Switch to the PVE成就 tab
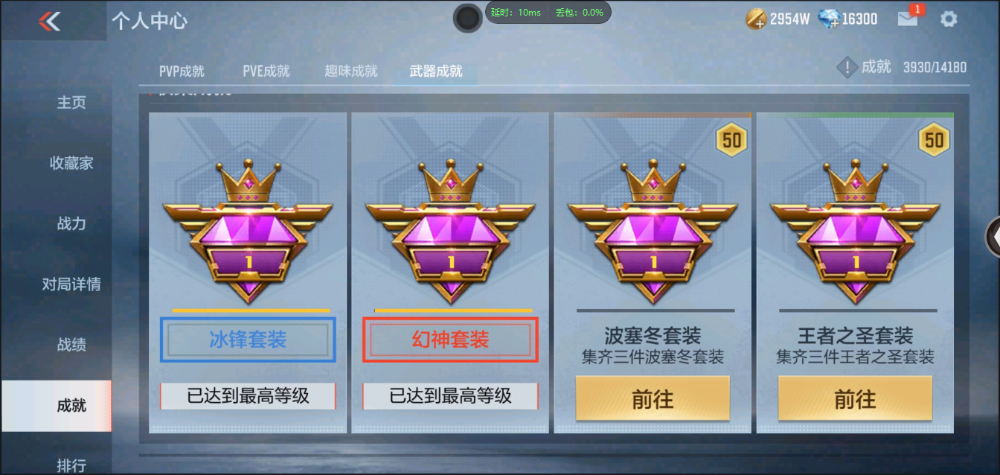This screenshot has height=475, width=1000. (266, 71)
